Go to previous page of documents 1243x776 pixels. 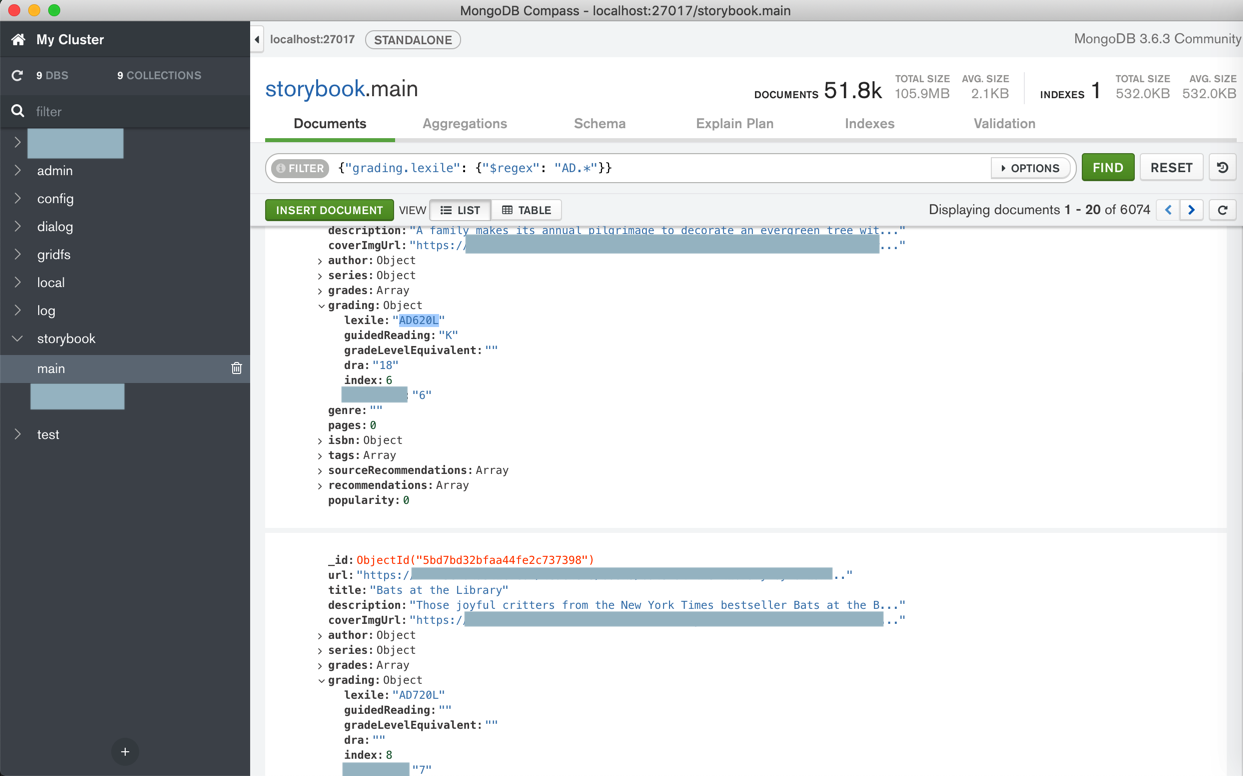[1168, 210]
